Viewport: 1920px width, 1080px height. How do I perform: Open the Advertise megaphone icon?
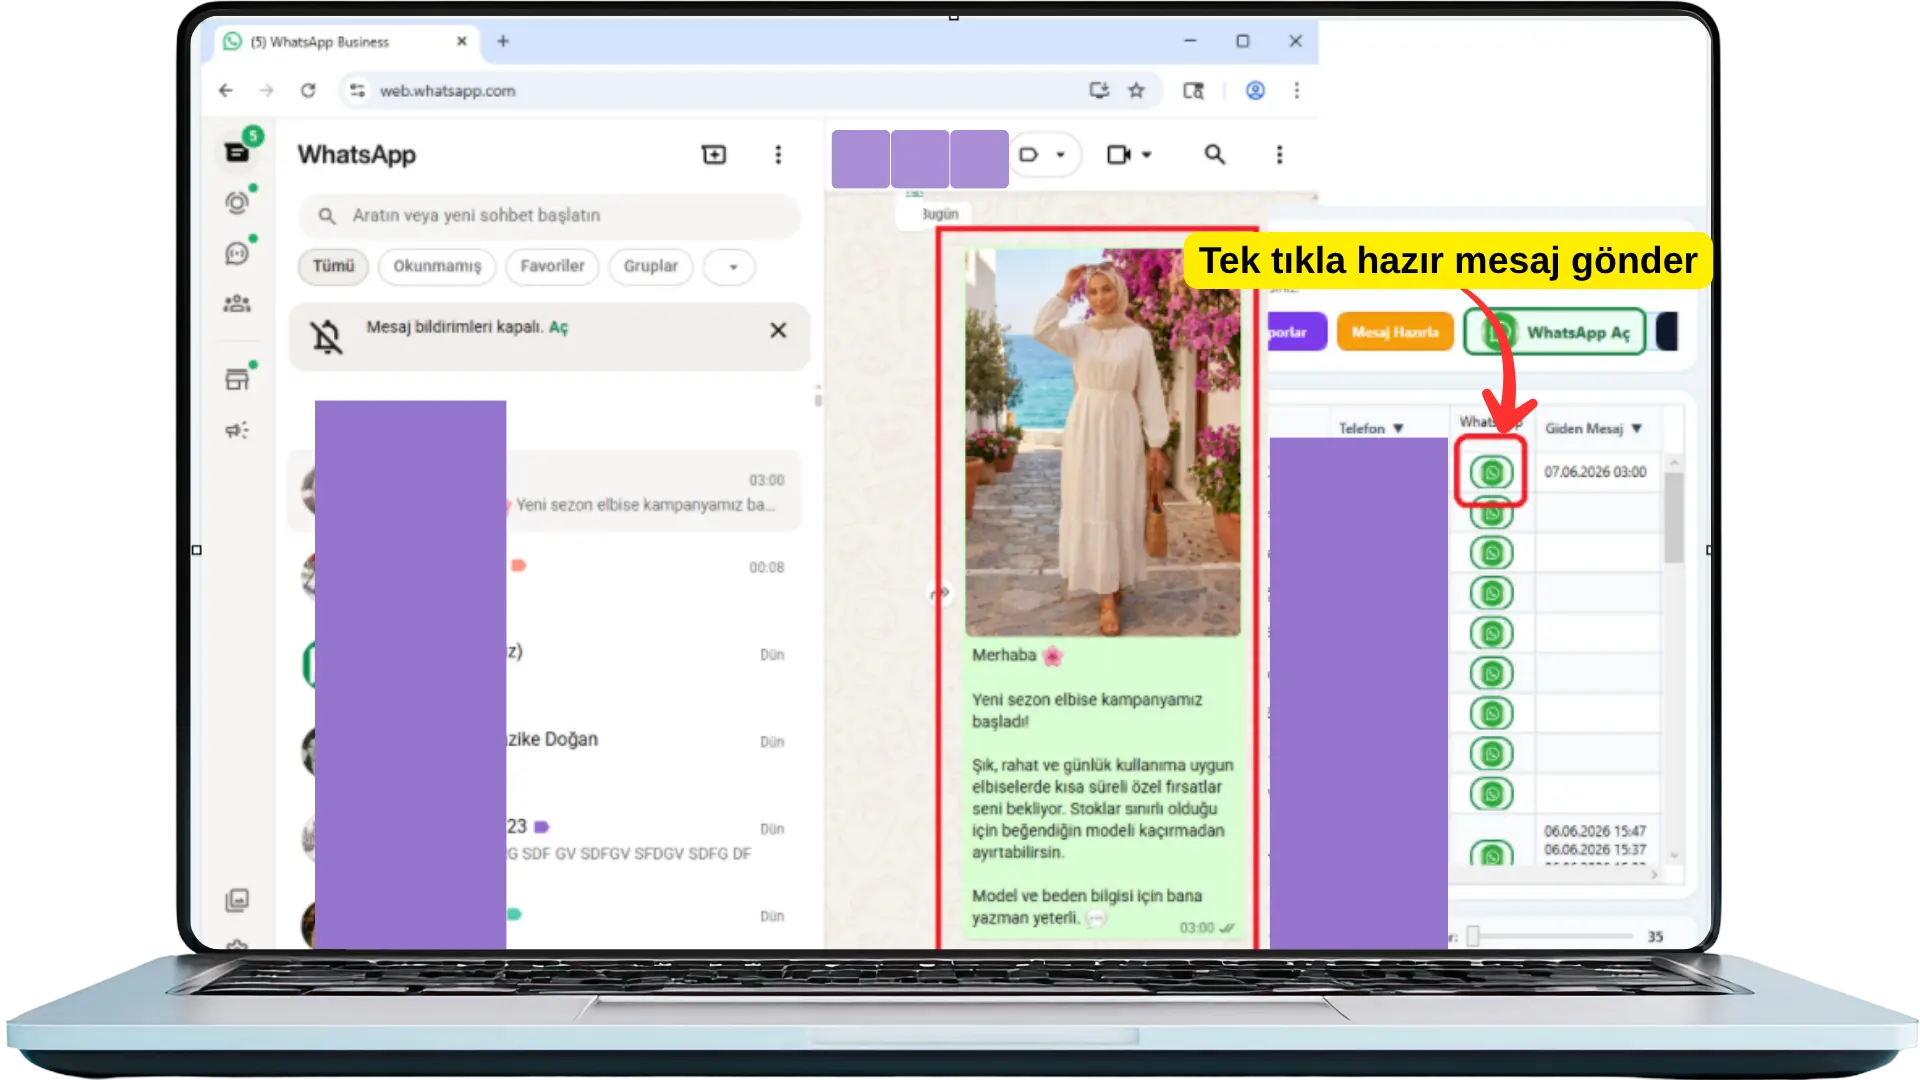coord(237,430)
